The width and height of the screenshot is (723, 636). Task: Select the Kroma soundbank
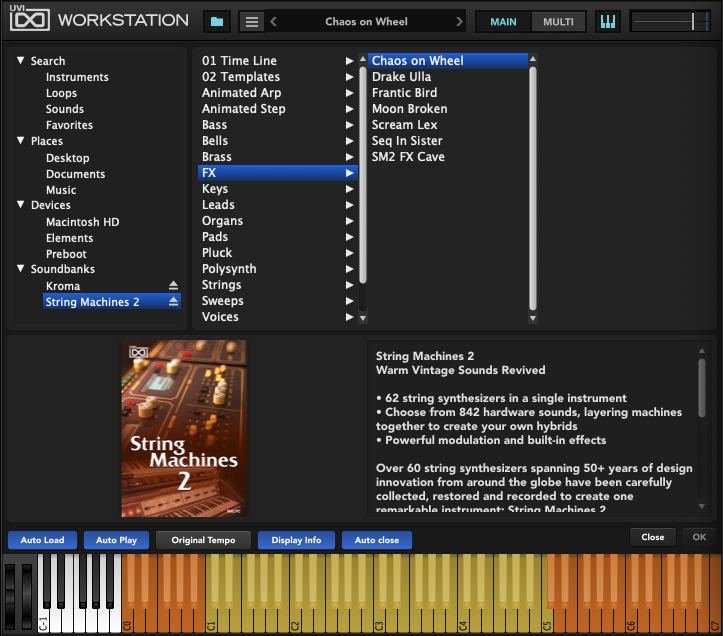coord(63,286)
